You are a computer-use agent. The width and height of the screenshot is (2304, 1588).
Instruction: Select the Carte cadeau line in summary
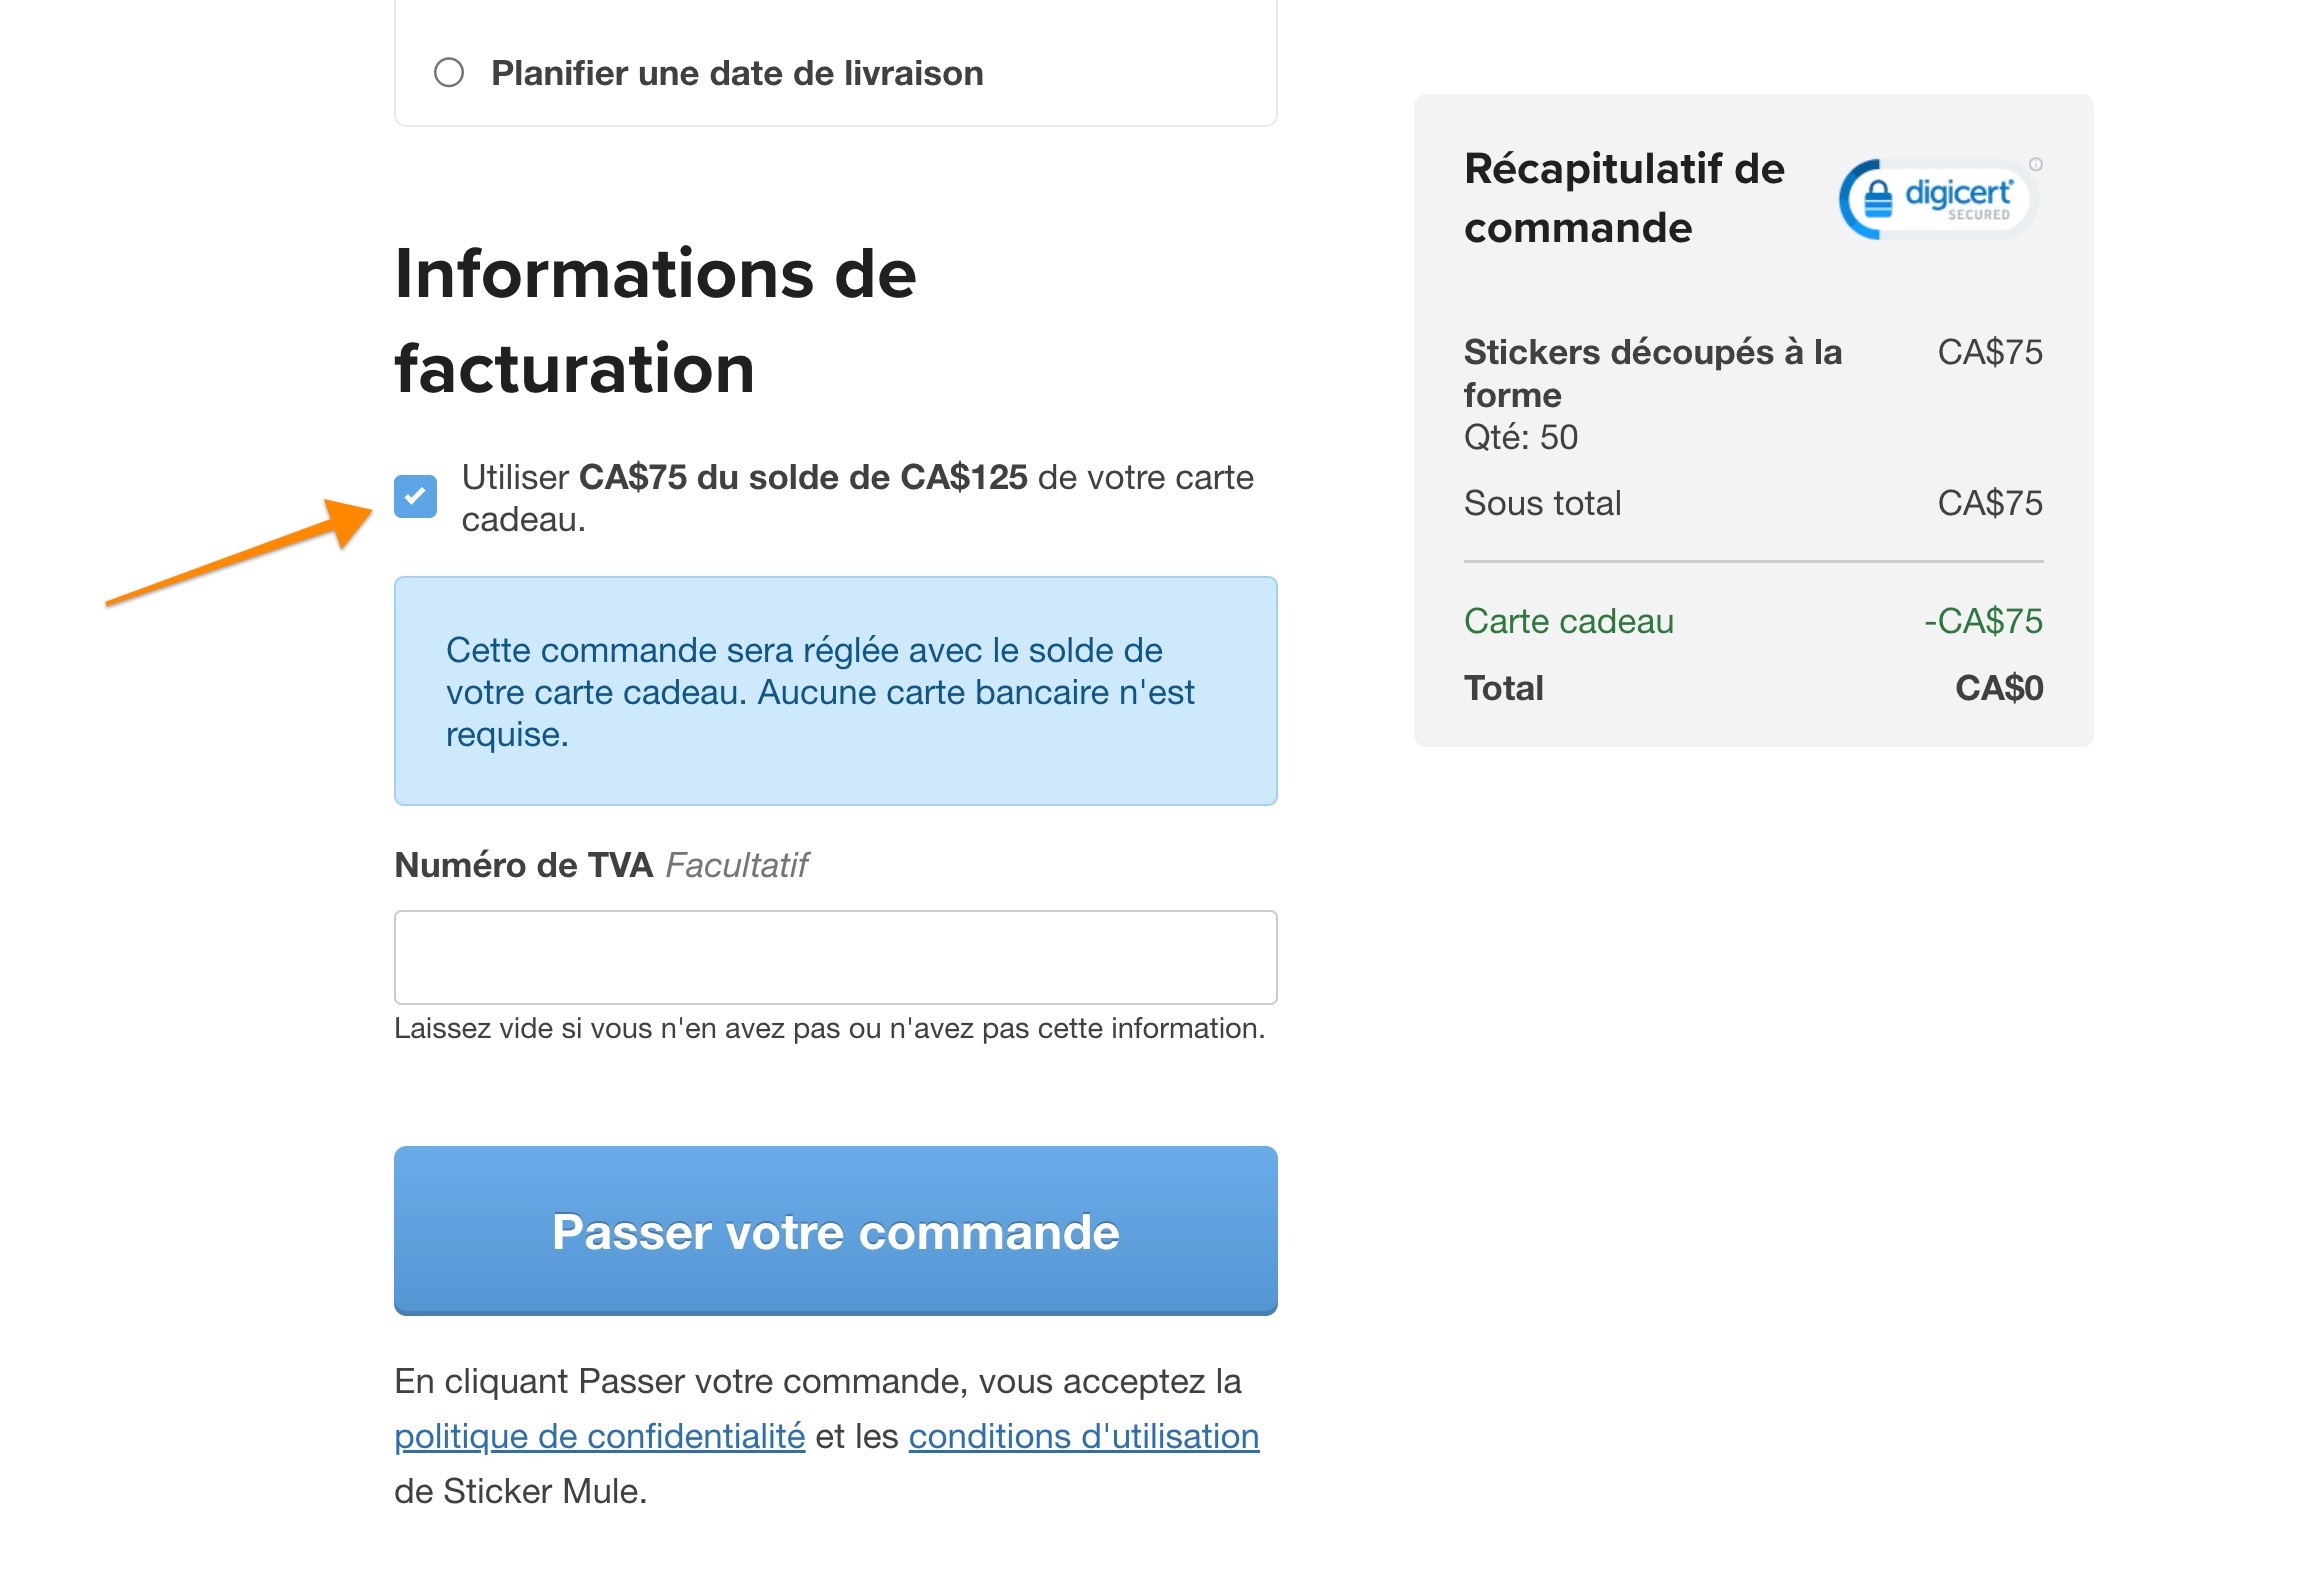(1568, 620)
